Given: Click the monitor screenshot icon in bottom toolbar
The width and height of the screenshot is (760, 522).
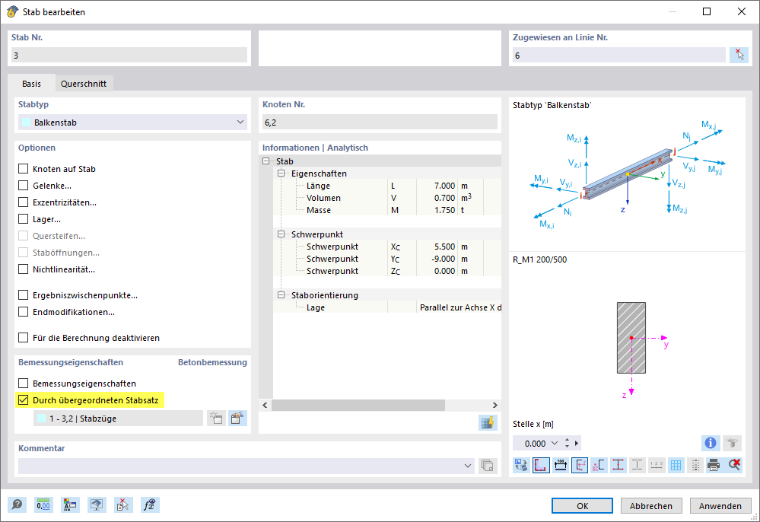Looking at the screenshot, I should point(96,505).
